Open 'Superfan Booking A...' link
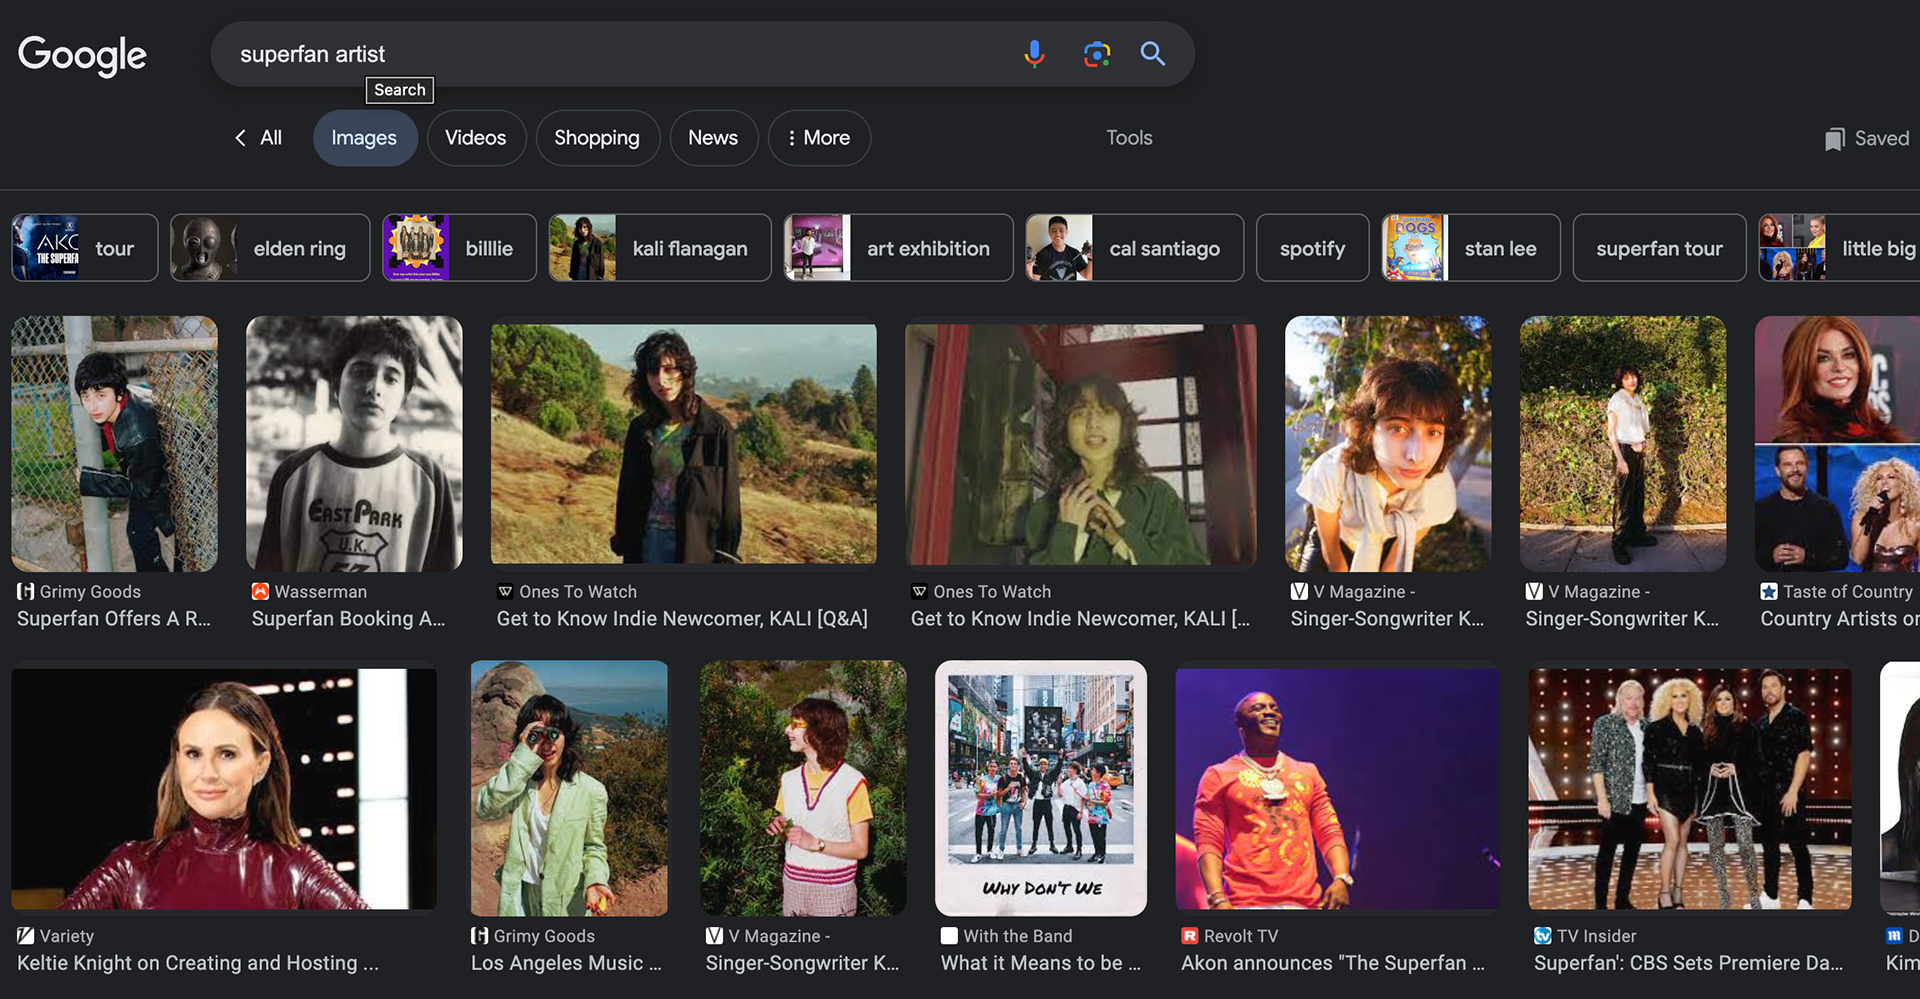Image resolution: width=1920 pixels, height=999 pixels. pos(349,619)
